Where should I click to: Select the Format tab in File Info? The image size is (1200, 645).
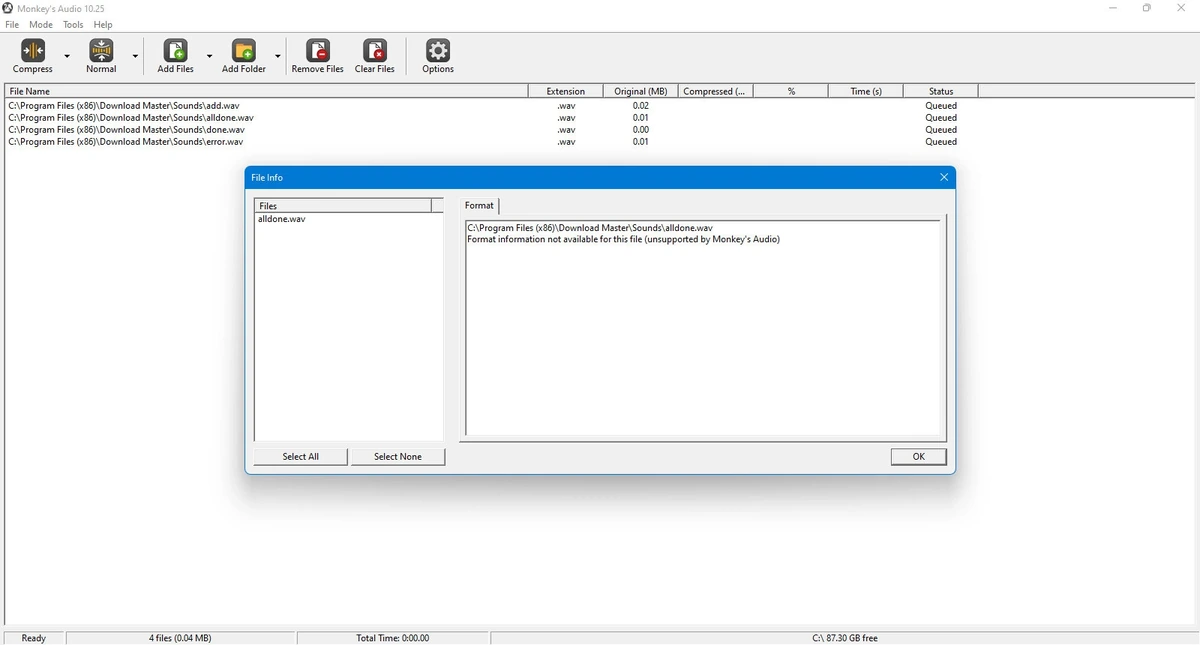pyautogui.click(x=479, y=205)
